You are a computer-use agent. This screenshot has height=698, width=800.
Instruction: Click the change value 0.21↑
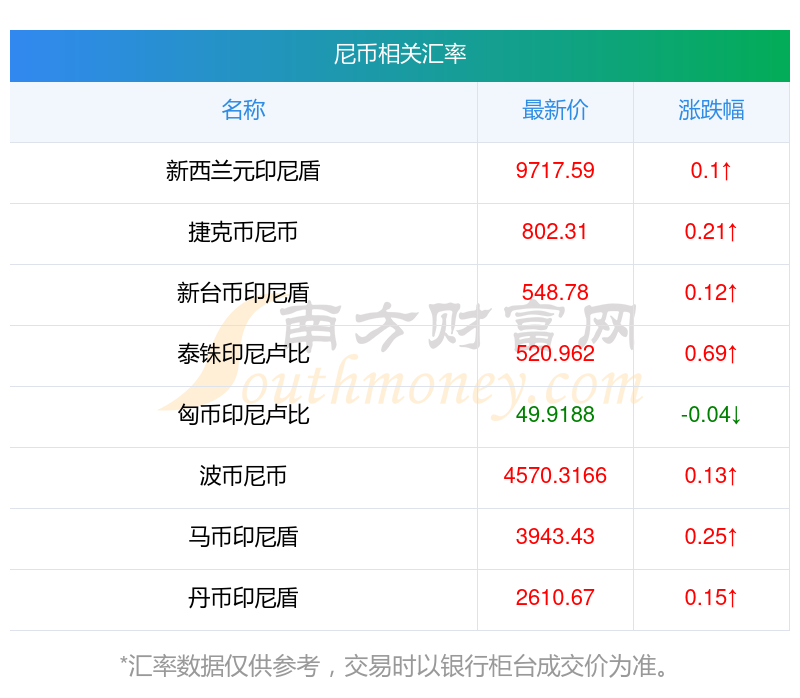click(711, 232)
